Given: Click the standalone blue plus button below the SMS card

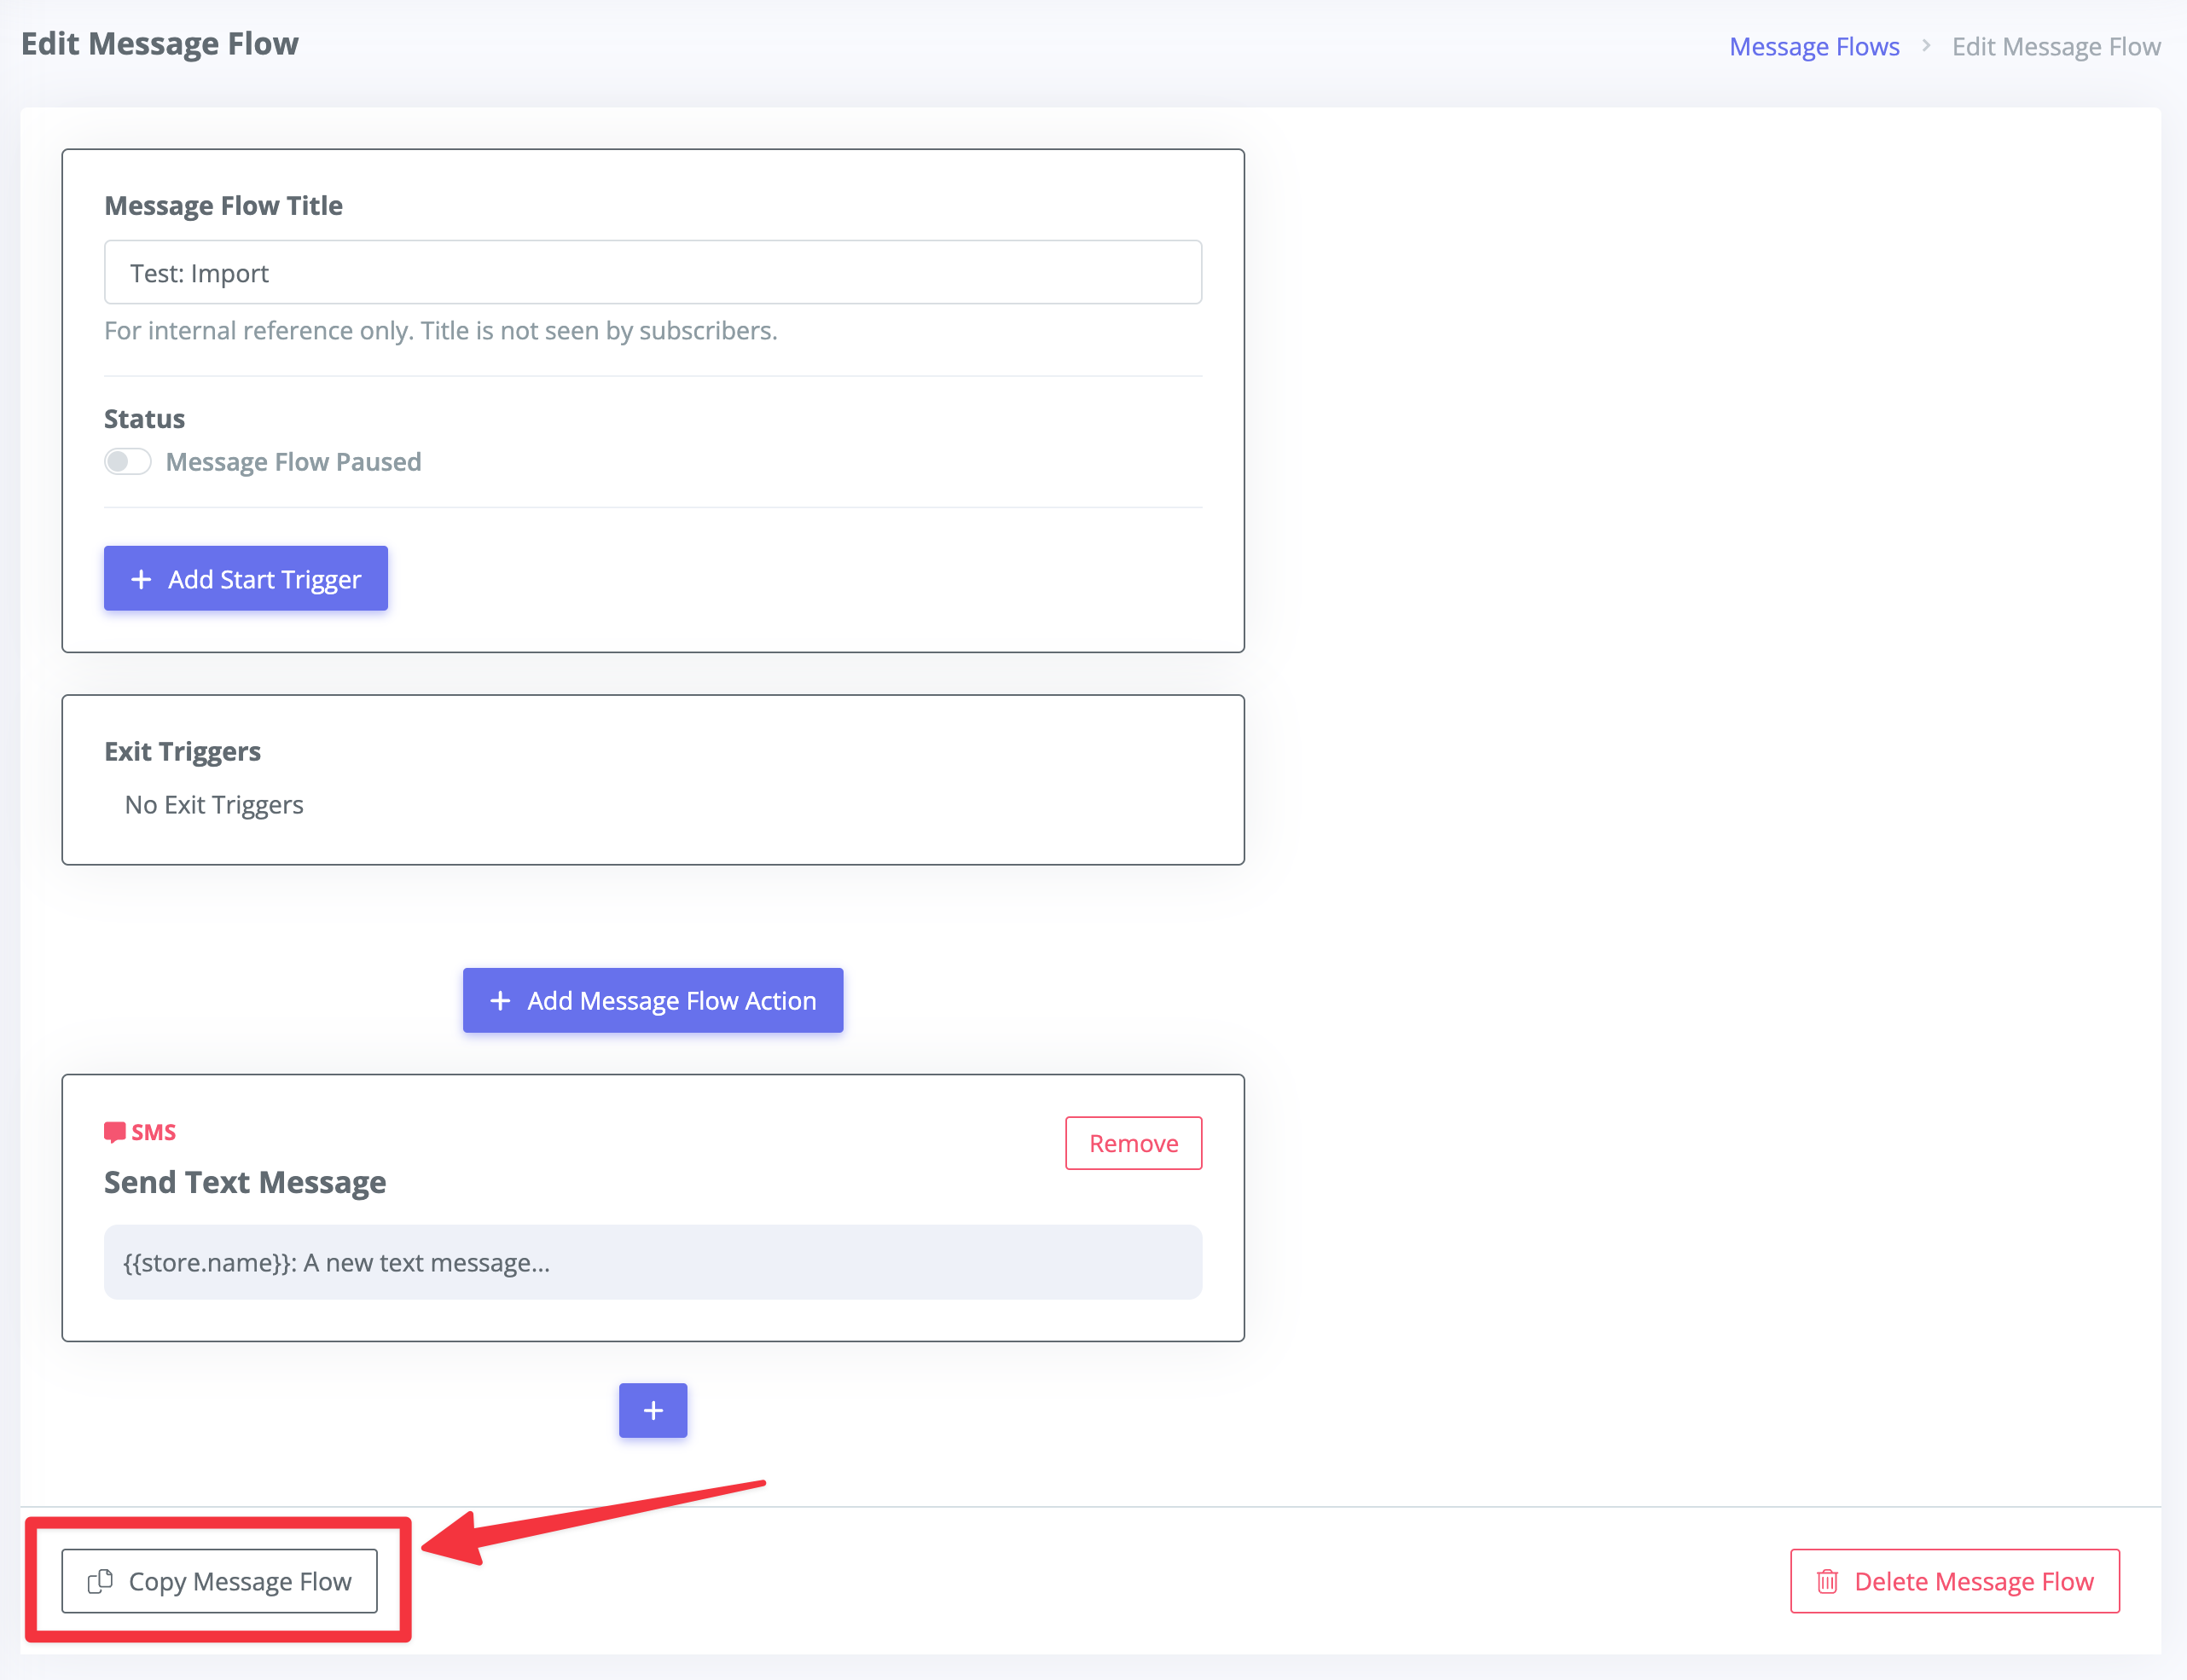Looking at the screenshot, I should (652, 1410).
